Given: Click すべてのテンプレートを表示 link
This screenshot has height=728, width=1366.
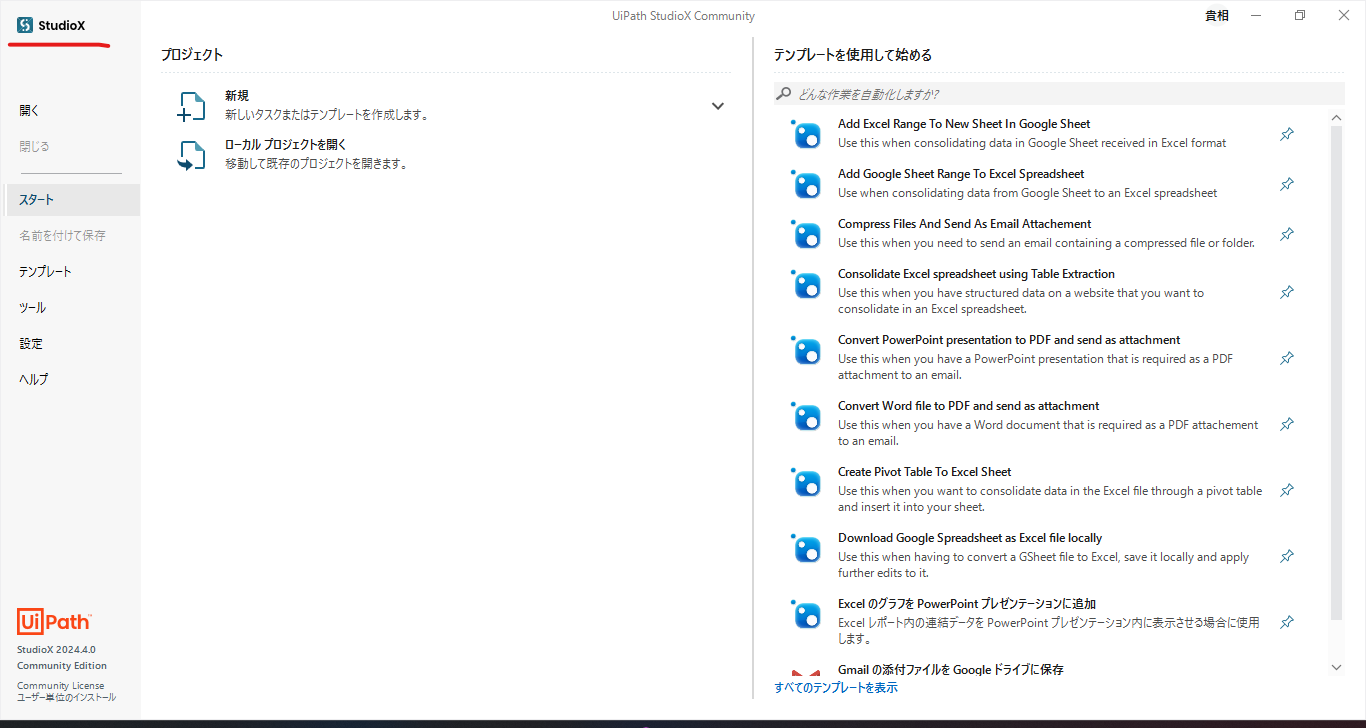Looking at the screenshot, I should [x=836, y=688].
